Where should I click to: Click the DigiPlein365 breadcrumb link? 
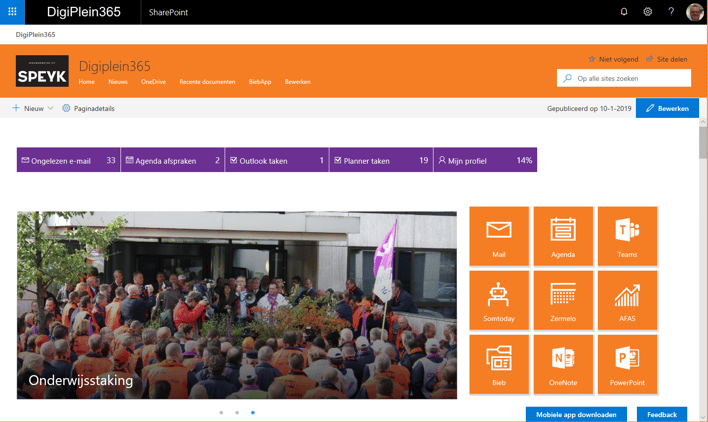[x=35, y=34]
